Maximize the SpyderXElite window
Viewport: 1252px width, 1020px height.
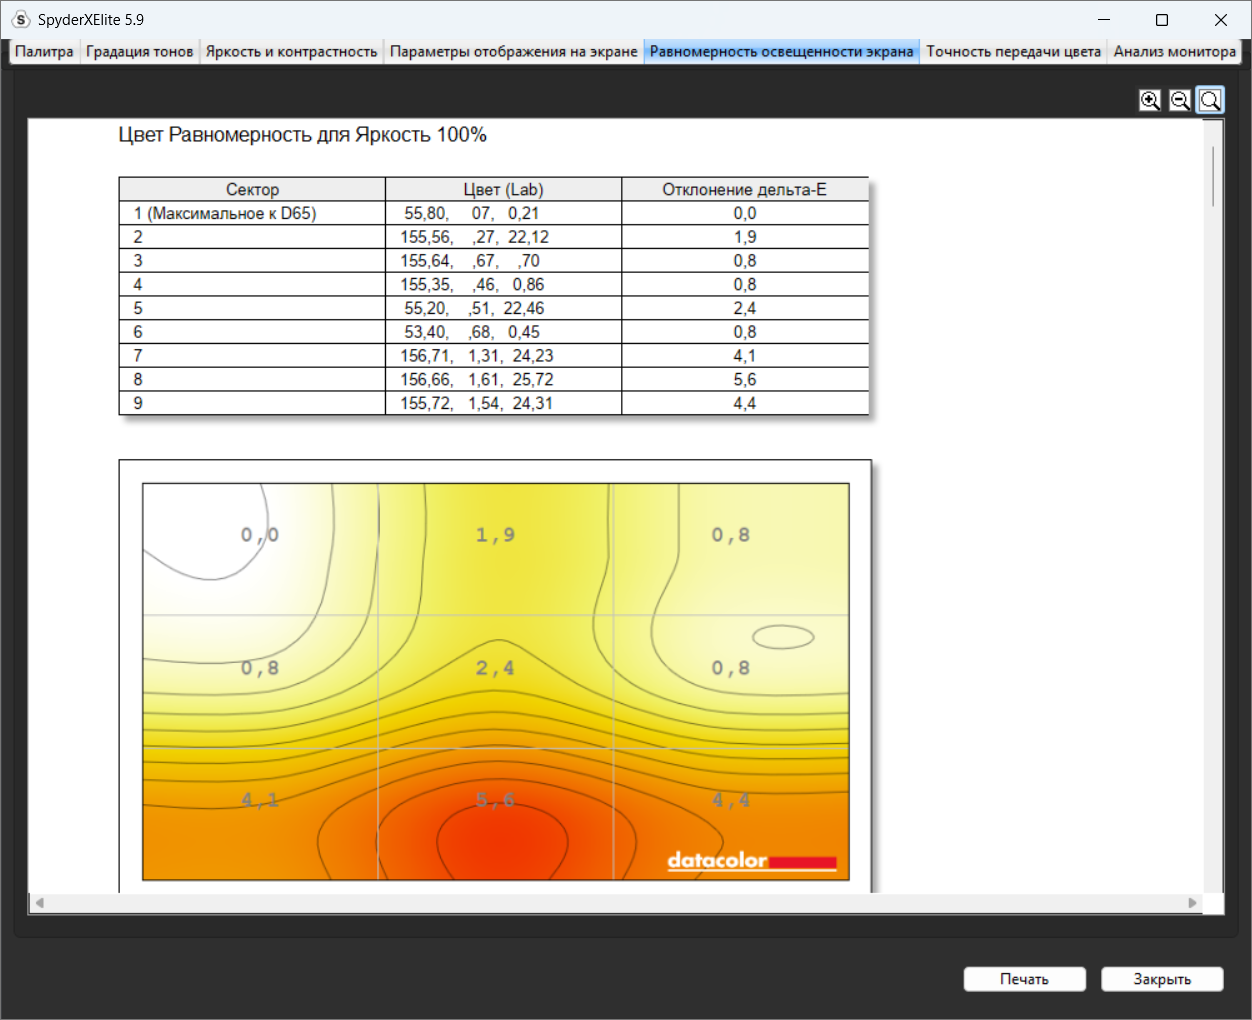[1162, 20]
